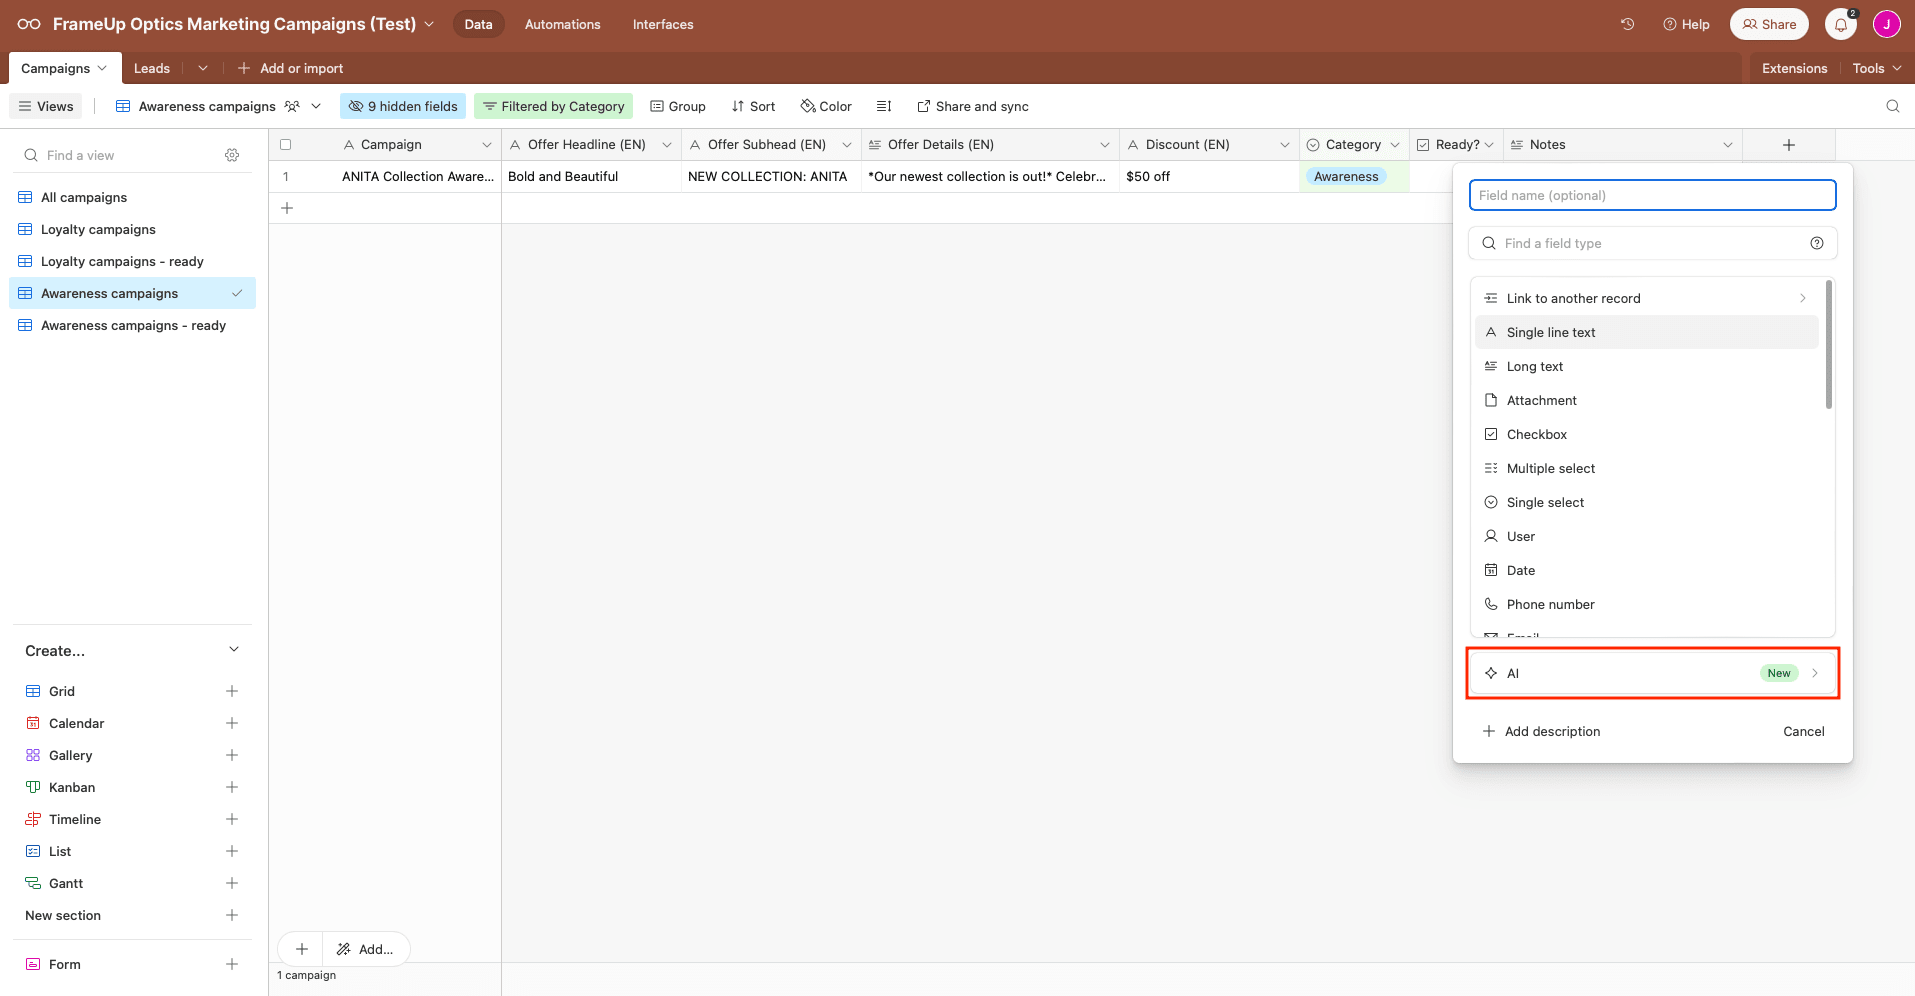Open the search icon above the grid
Screen dimensions: 1915x996
point(1892,106)
